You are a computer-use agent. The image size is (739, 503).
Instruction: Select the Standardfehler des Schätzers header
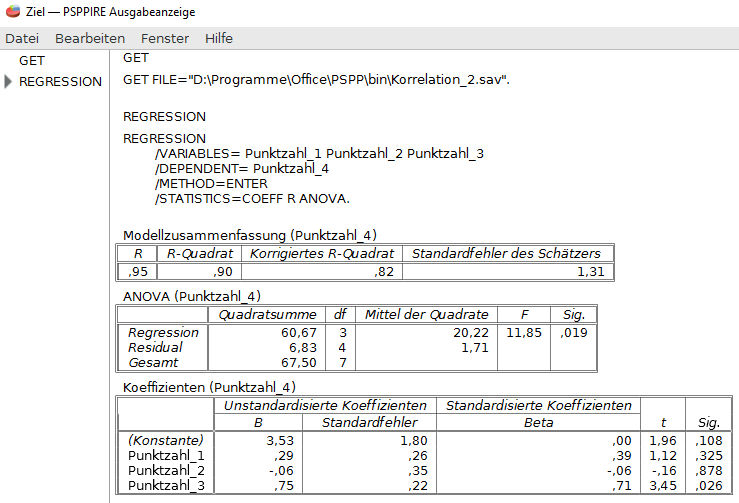click(507, 254)
